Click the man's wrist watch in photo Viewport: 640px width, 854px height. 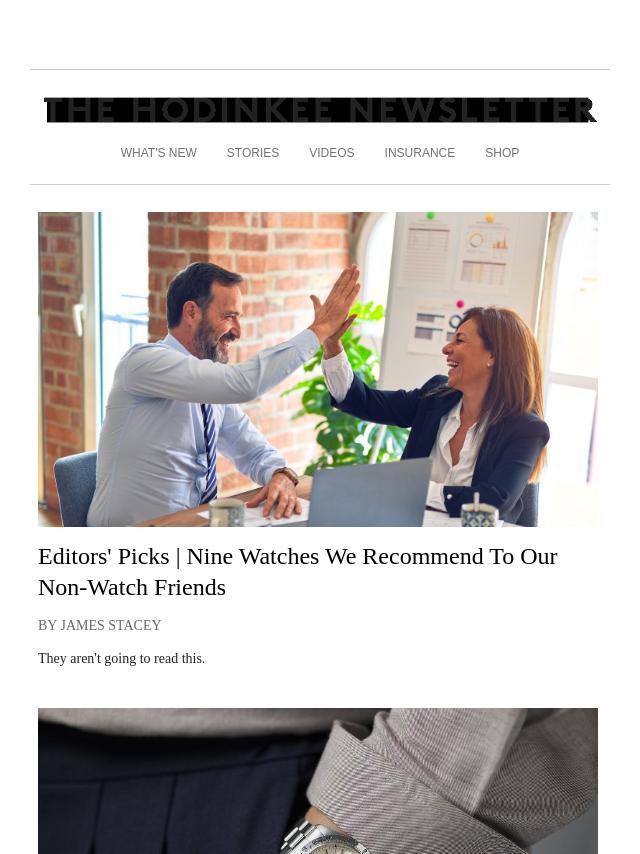click(x=287, y=475)
